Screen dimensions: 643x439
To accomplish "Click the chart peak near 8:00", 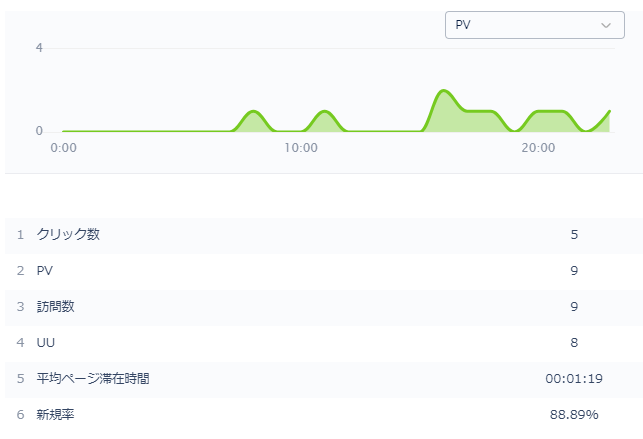I will click(x=253, y=111).
